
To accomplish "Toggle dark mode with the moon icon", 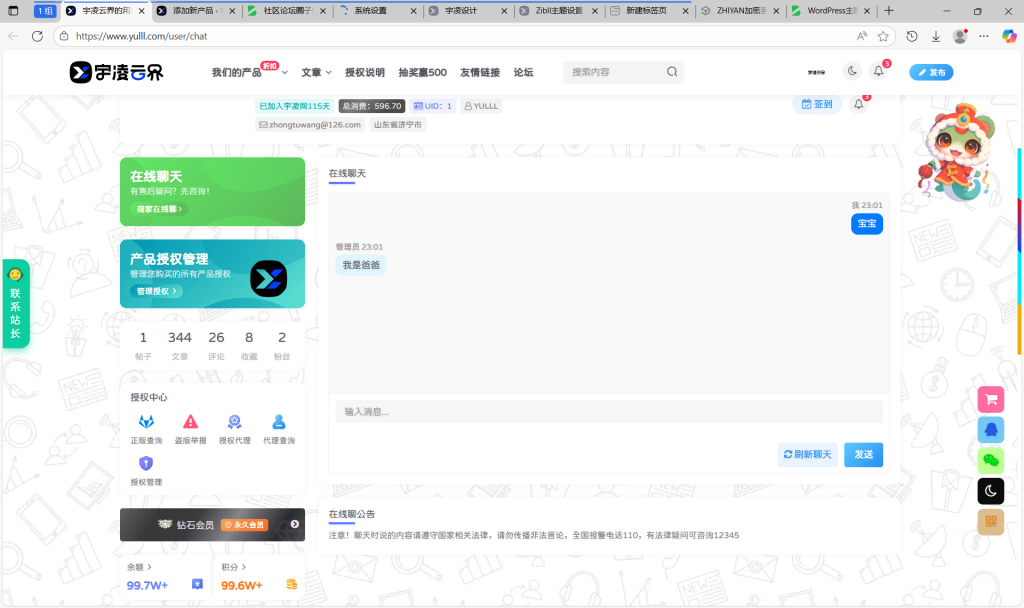I will tap(990, 491).
